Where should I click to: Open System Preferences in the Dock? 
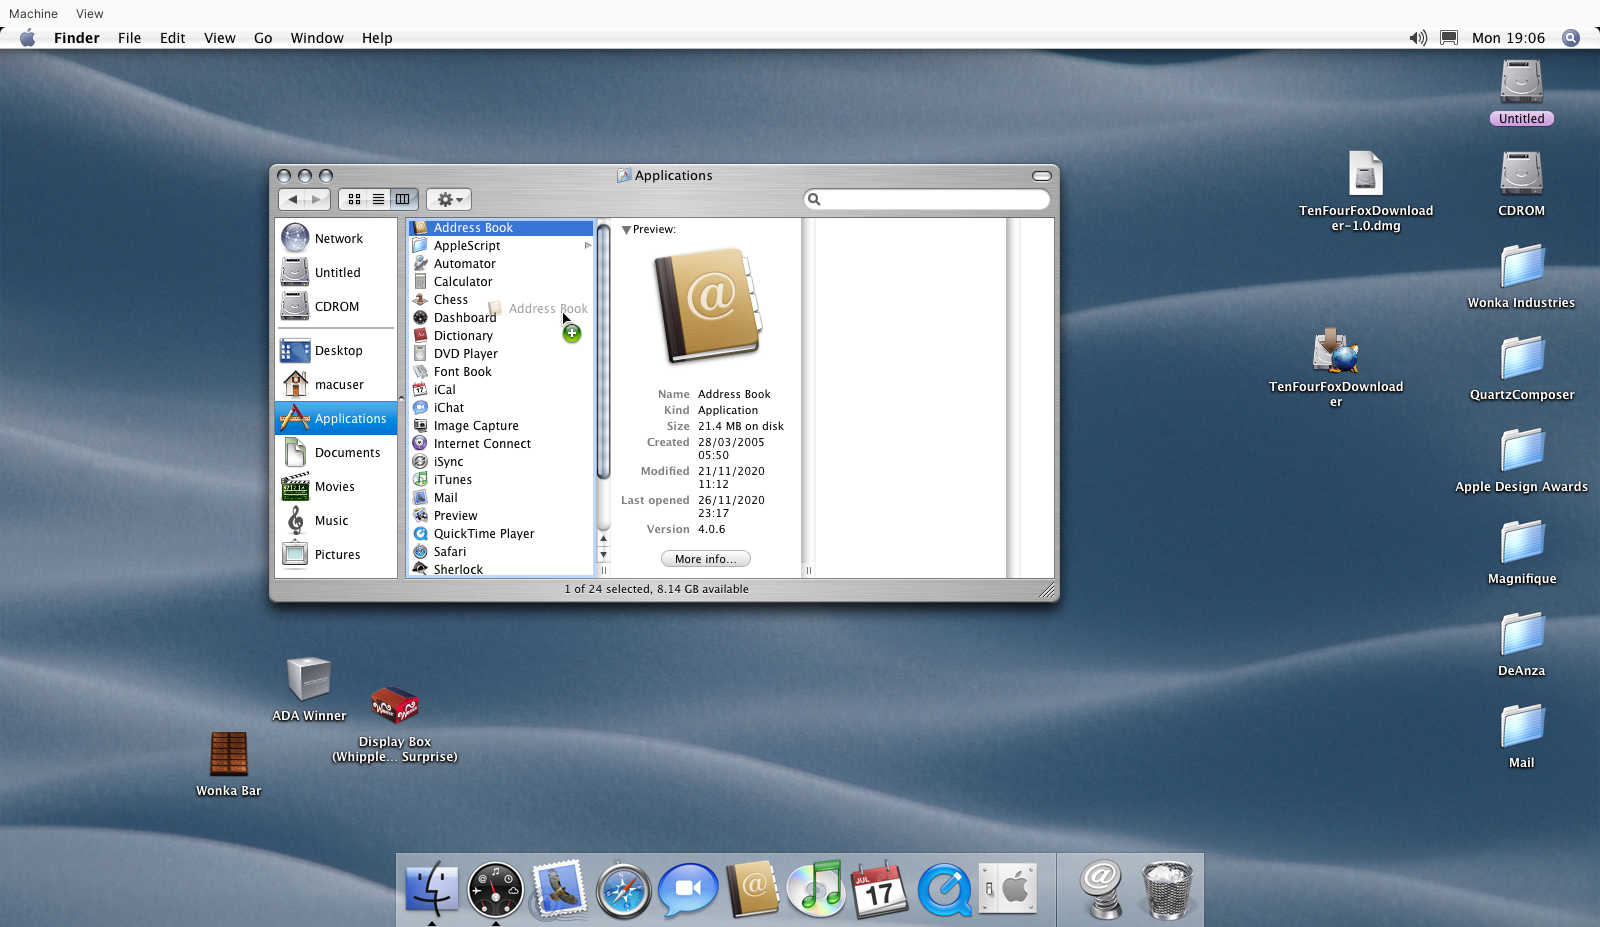pyautogui.click(x=1008, y=889)
